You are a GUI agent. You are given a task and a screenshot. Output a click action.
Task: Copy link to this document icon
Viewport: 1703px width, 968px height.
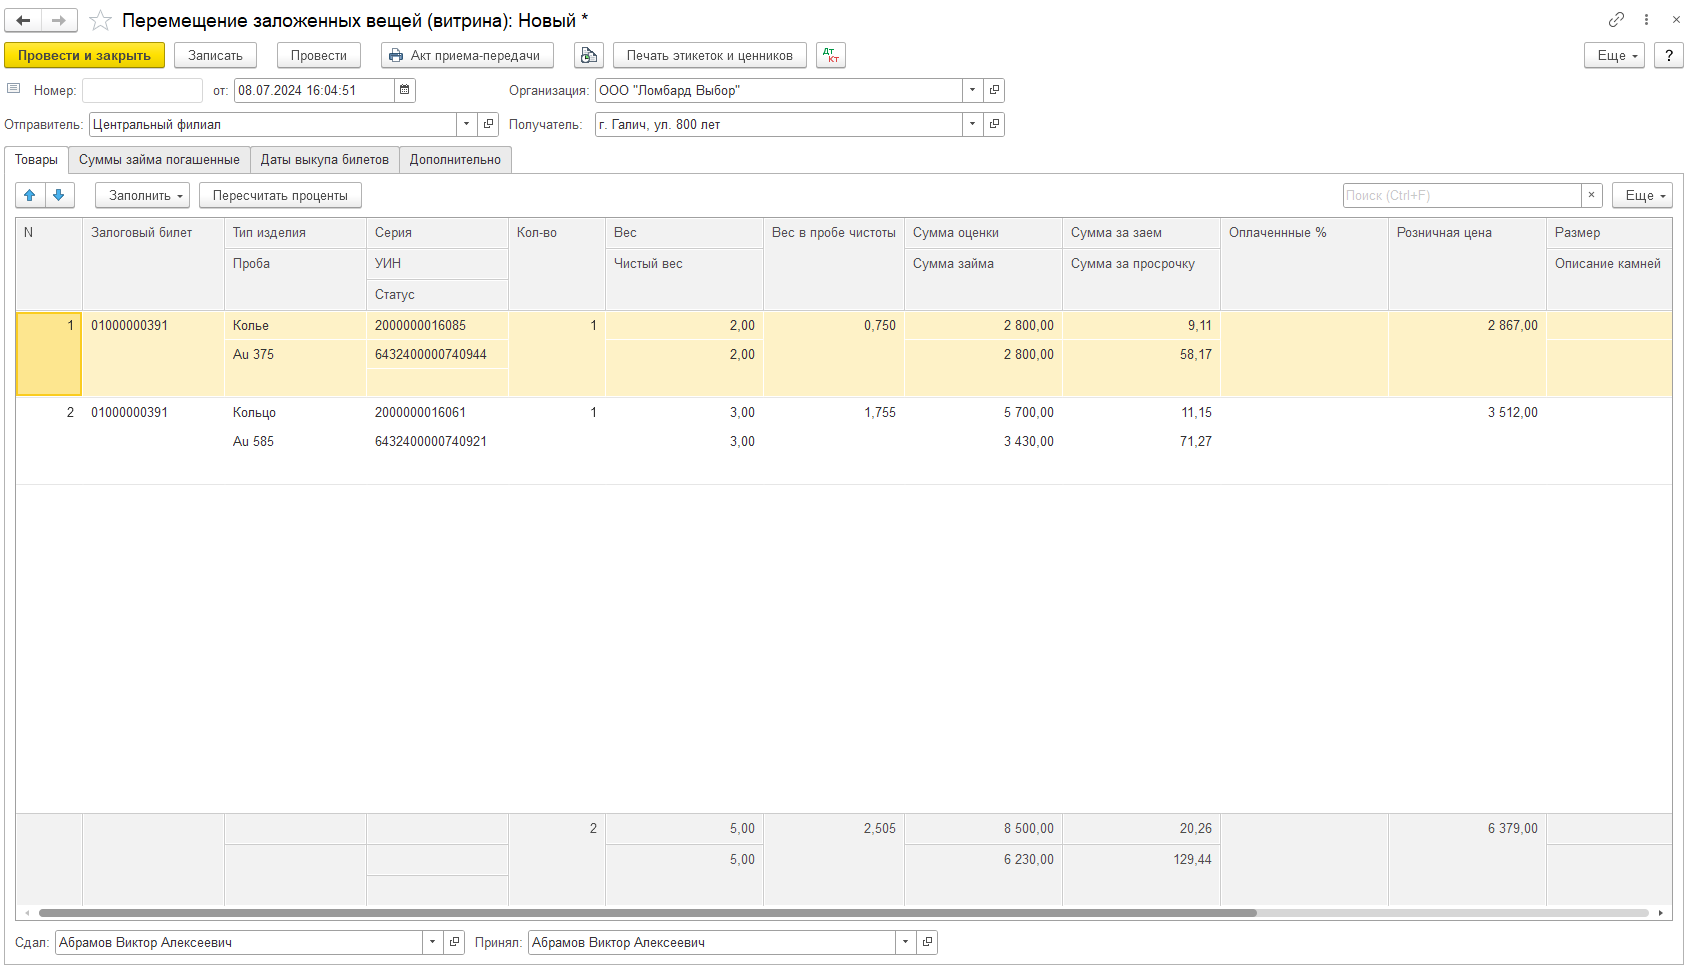[1616, 20]
